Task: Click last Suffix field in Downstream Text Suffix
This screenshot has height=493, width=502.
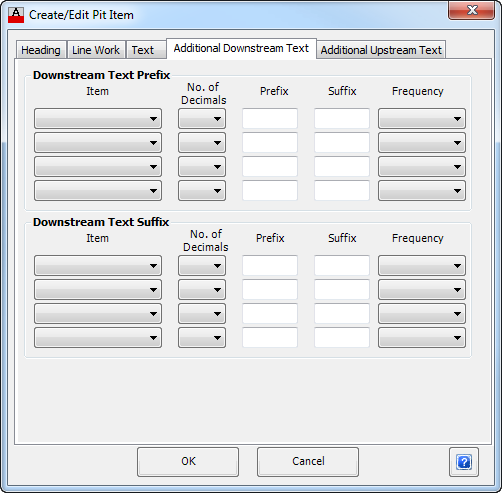Action: [342, 338]
